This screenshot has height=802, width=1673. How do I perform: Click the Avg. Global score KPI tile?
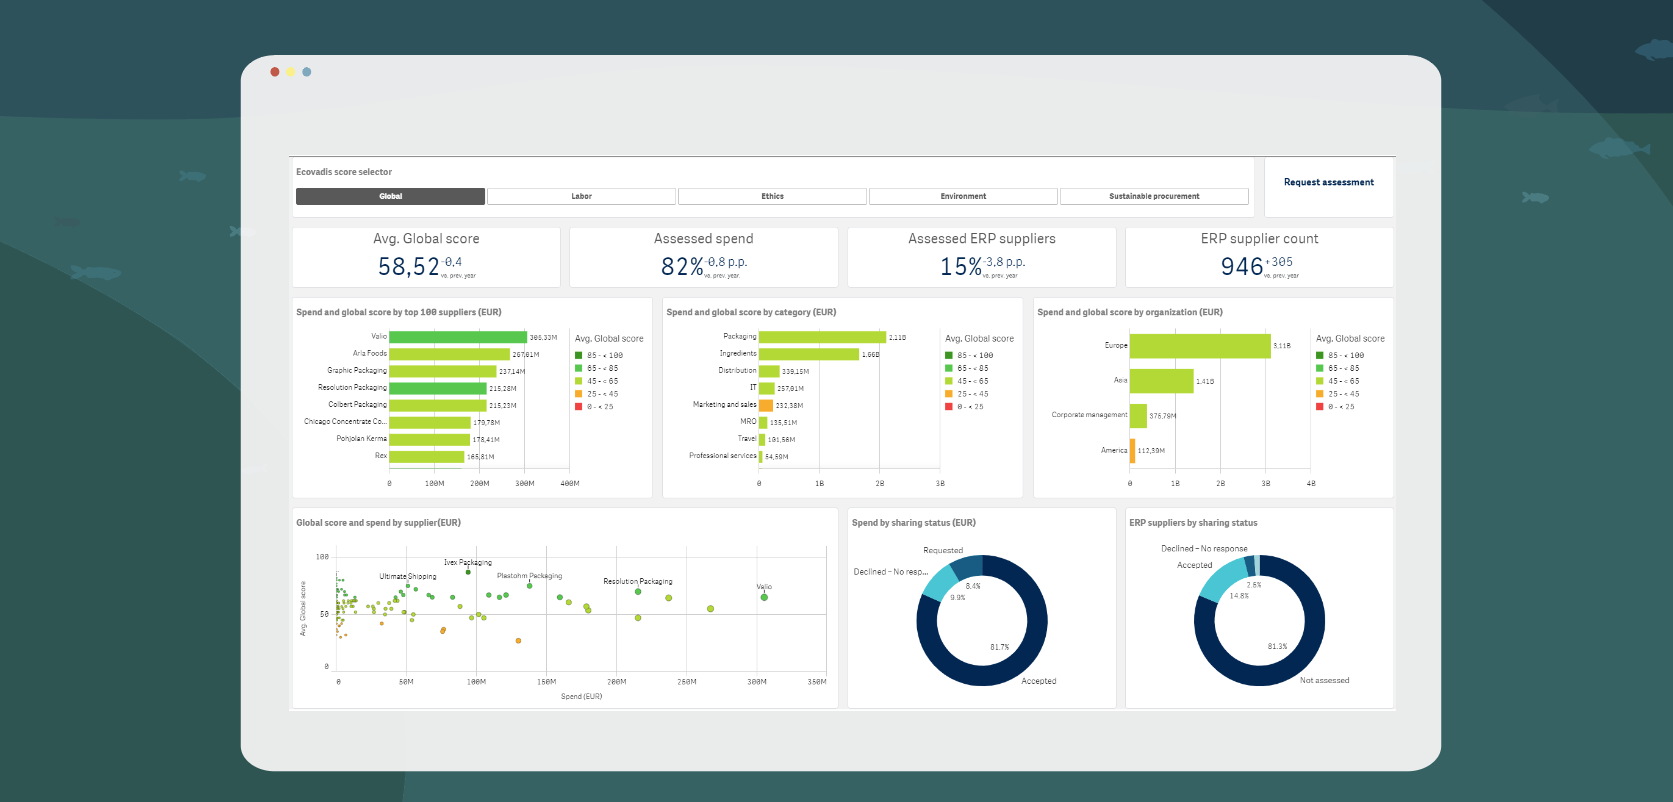coord(426,257)
